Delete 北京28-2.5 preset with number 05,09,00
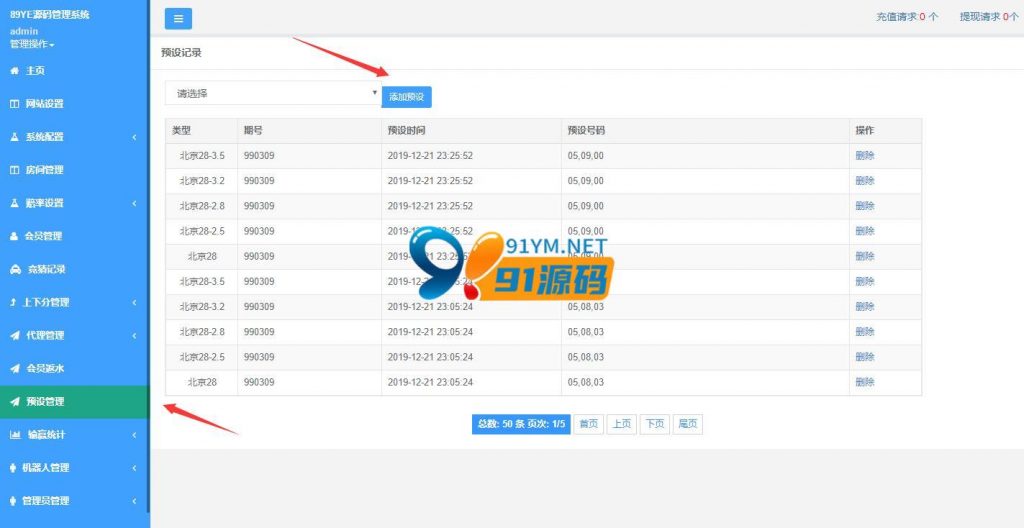Screen dimensions: 1024x528 [865, 231]
